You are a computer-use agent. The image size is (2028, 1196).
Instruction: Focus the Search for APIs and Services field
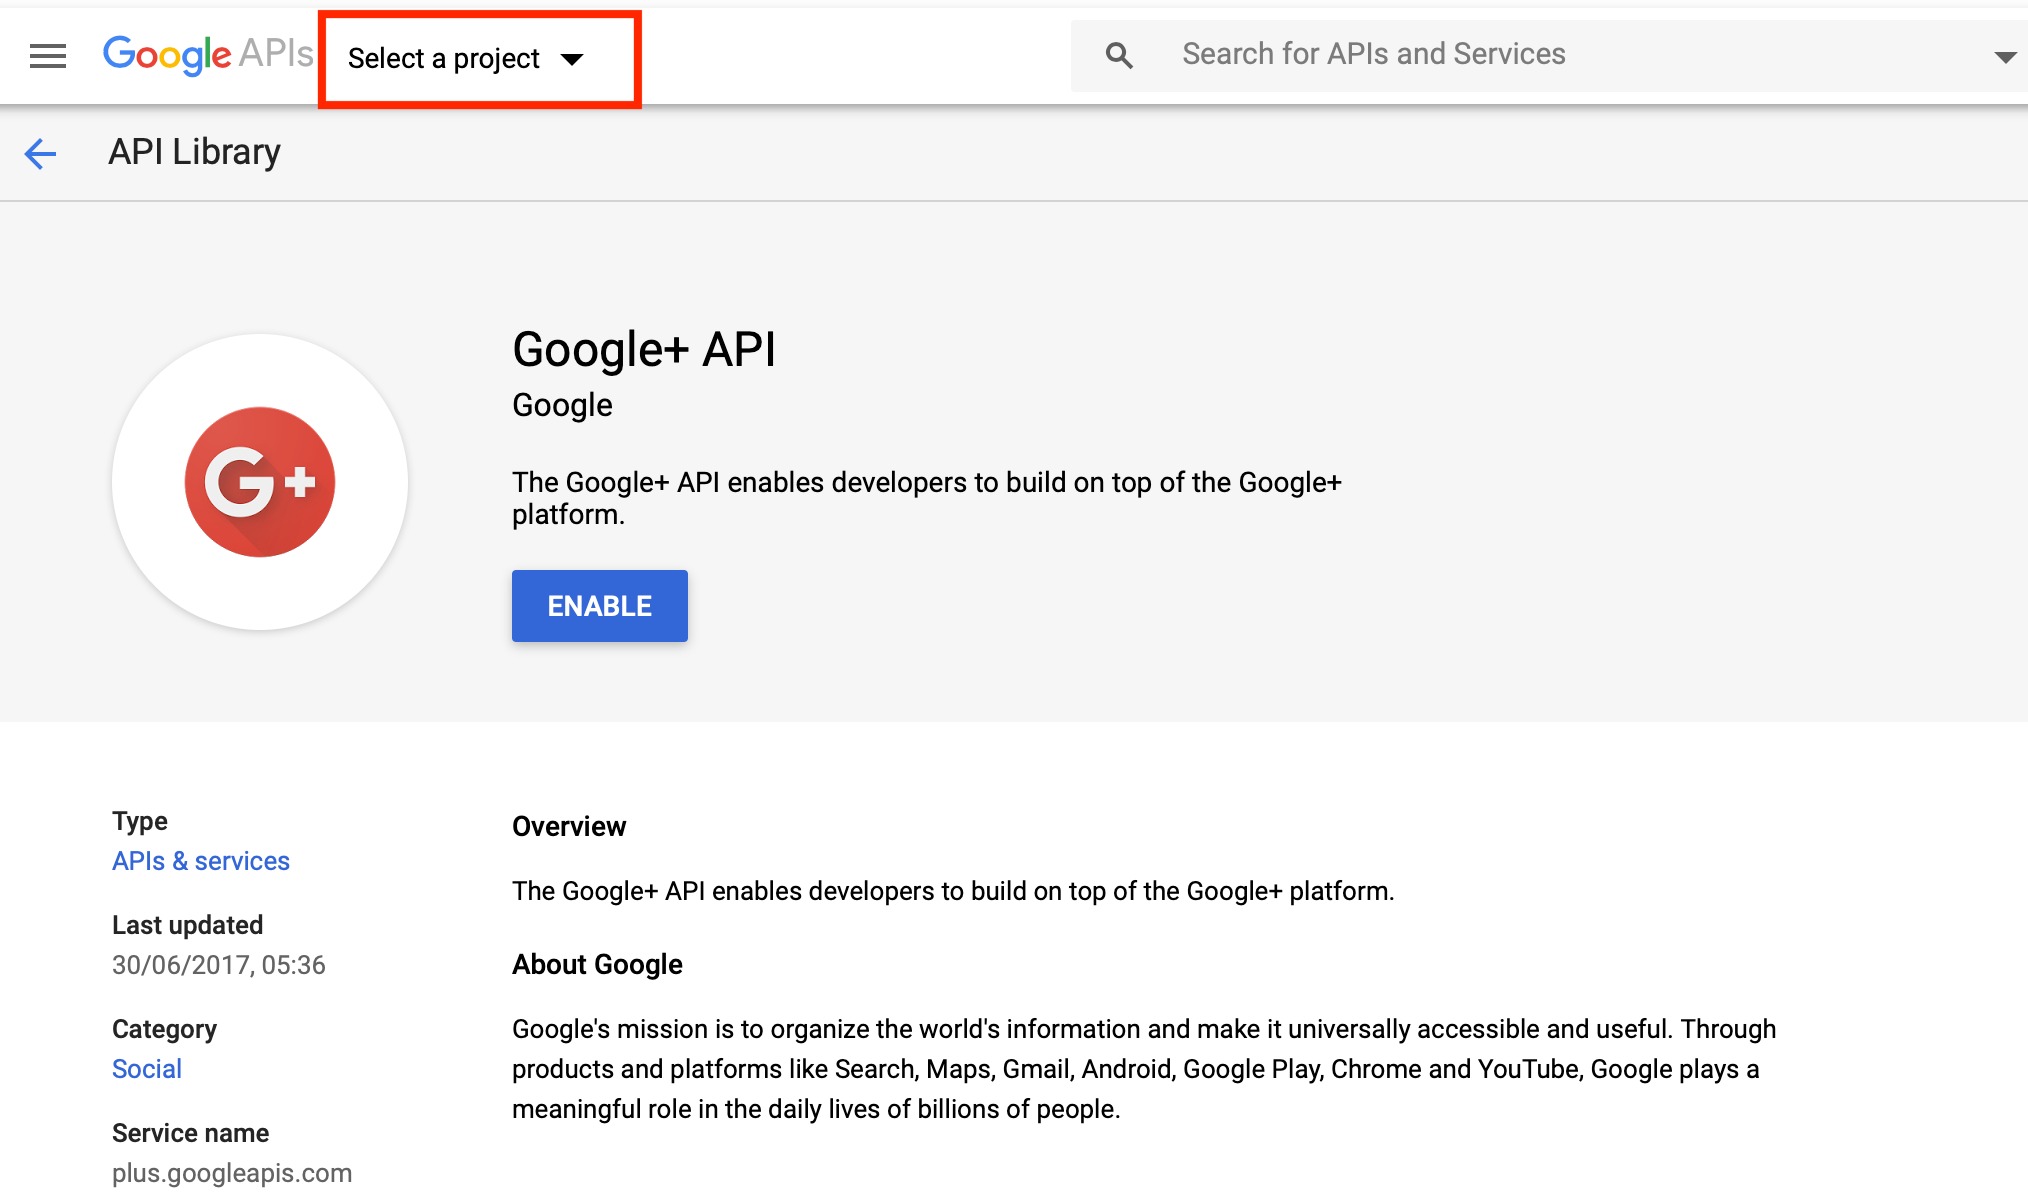pos(1549,55)
